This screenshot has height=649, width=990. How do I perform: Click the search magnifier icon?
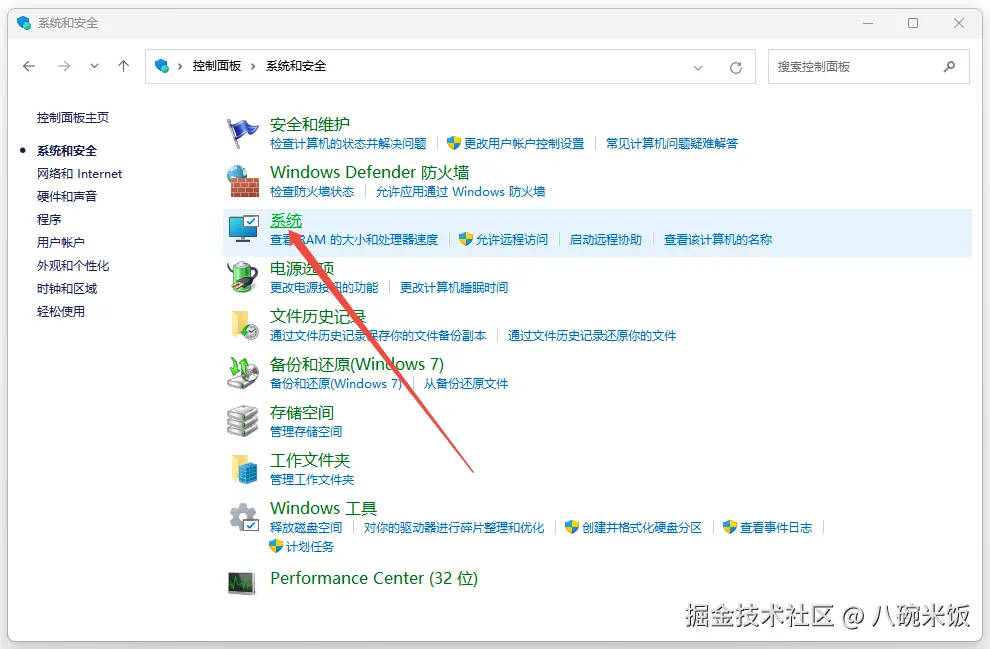coord(949,66)
